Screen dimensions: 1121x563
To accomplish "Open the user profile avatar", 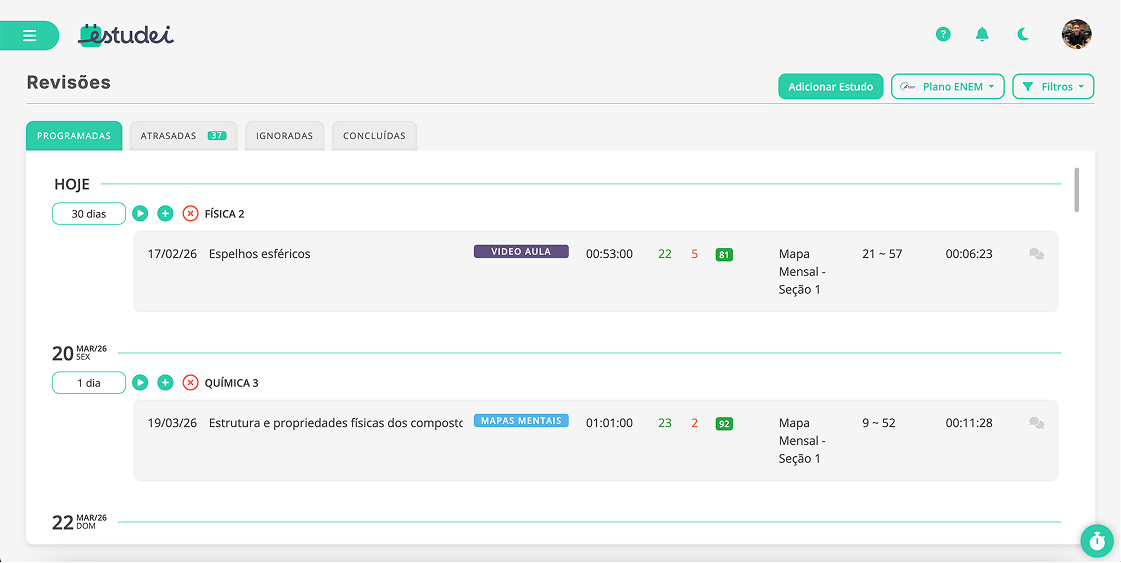I will point(1076,34).
